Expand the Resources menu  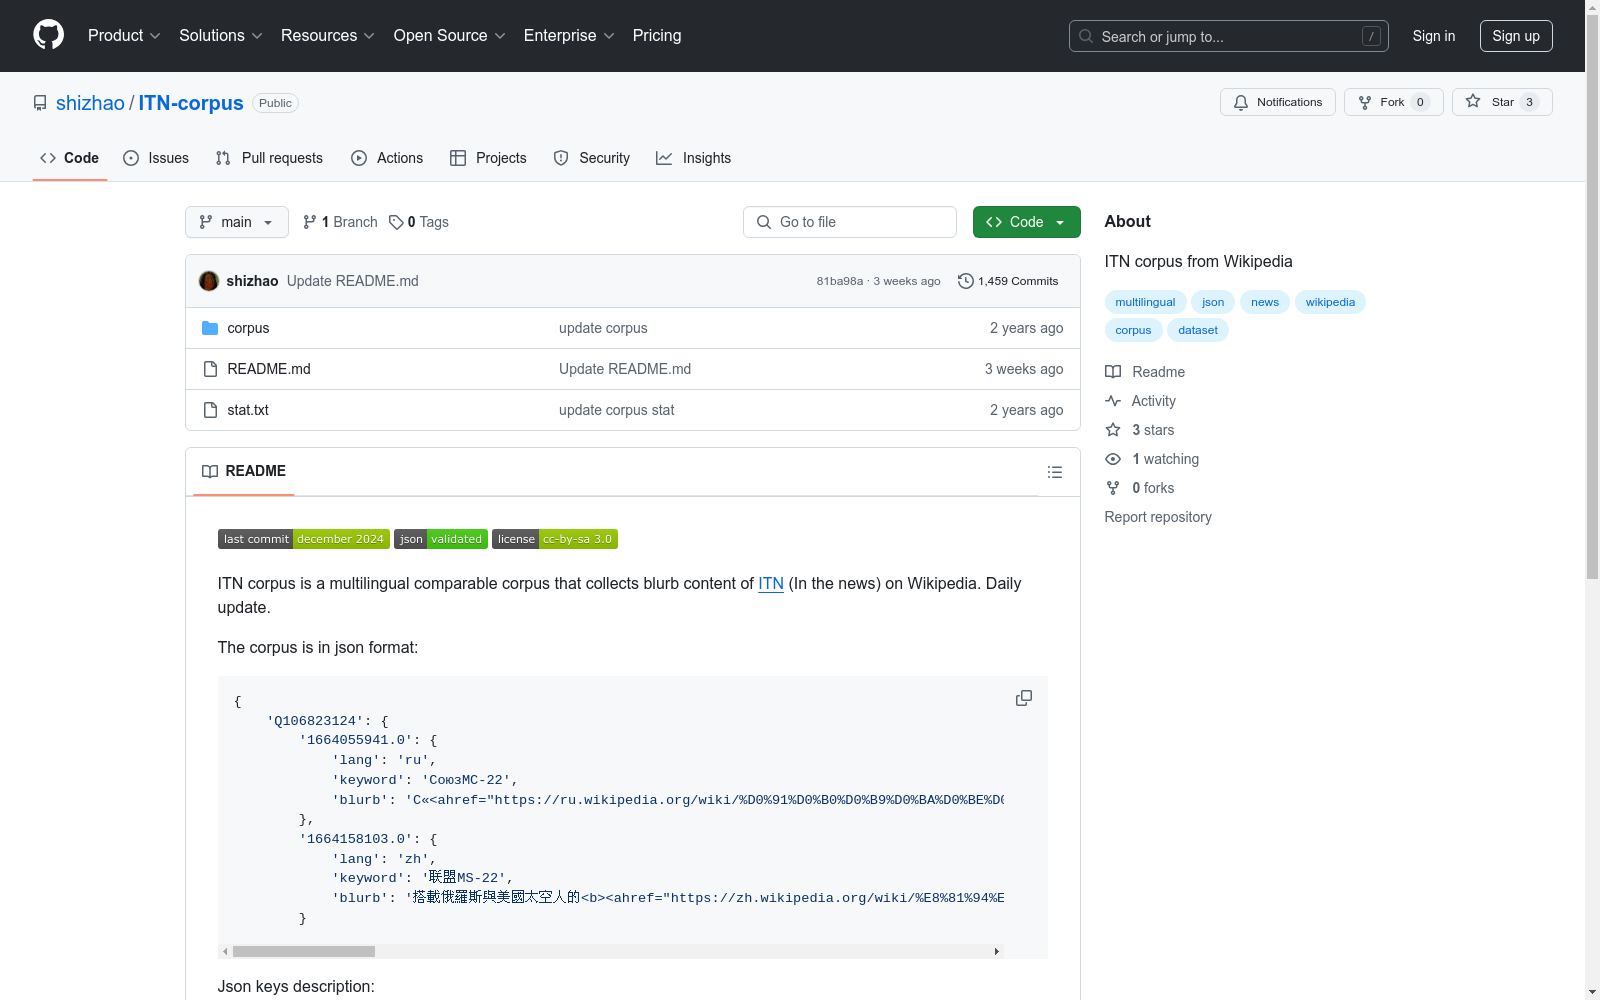pyautogui.click(x=328, y=35)
